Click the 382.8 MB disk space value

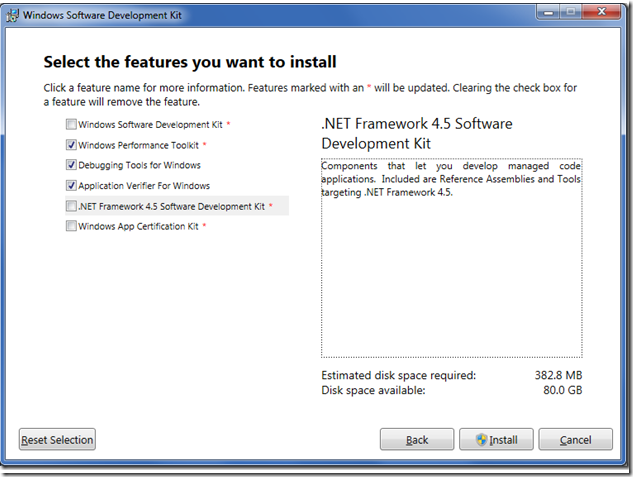click(558, 375)
